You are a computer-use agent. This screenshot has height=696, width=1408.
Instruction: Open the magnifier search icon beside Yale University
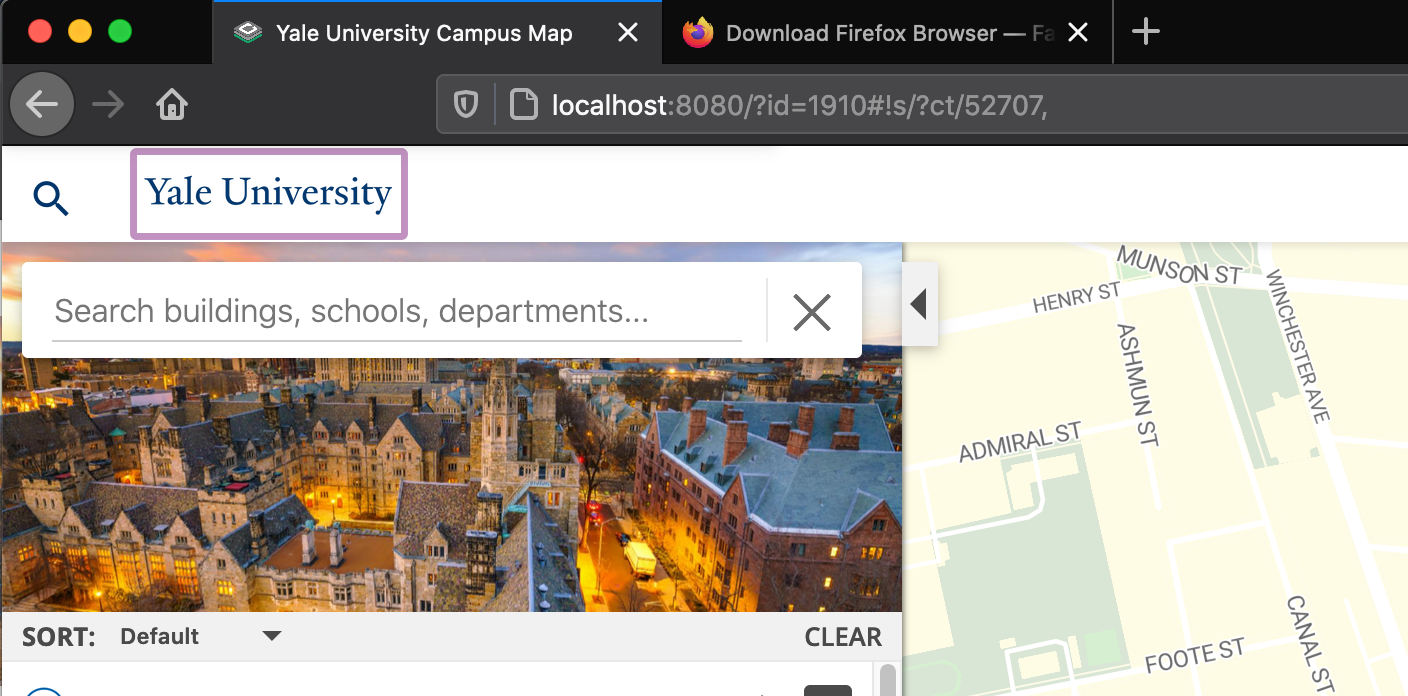(51, 198)
